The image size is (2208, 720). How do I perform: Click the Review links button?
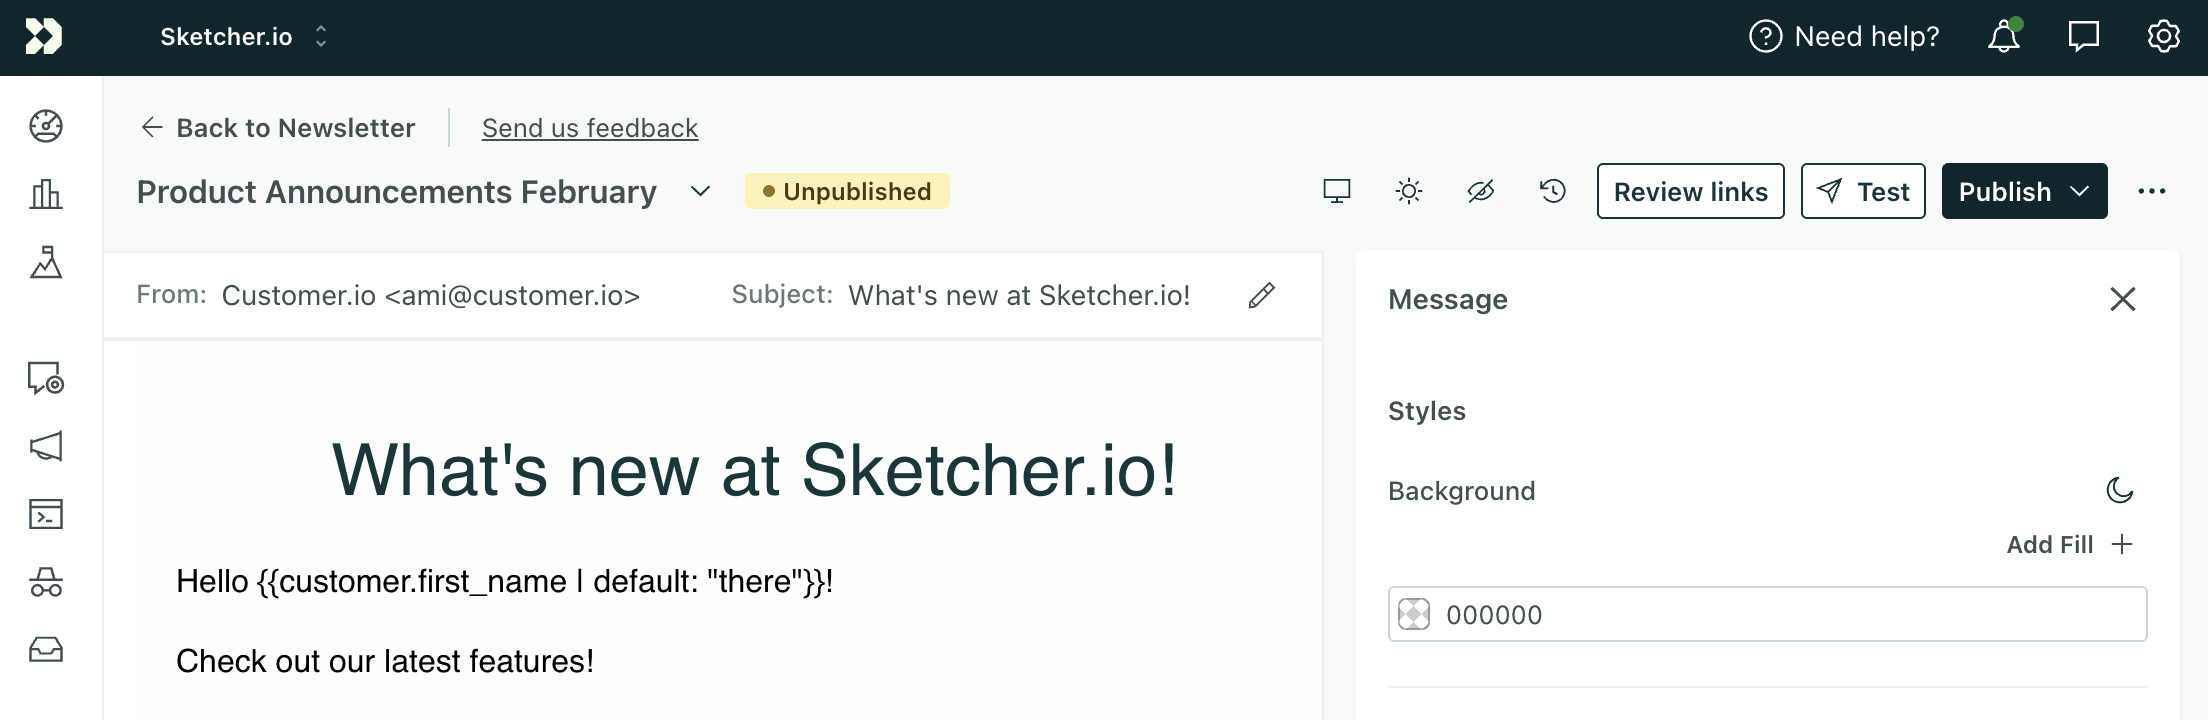(x=1691, y=191)
